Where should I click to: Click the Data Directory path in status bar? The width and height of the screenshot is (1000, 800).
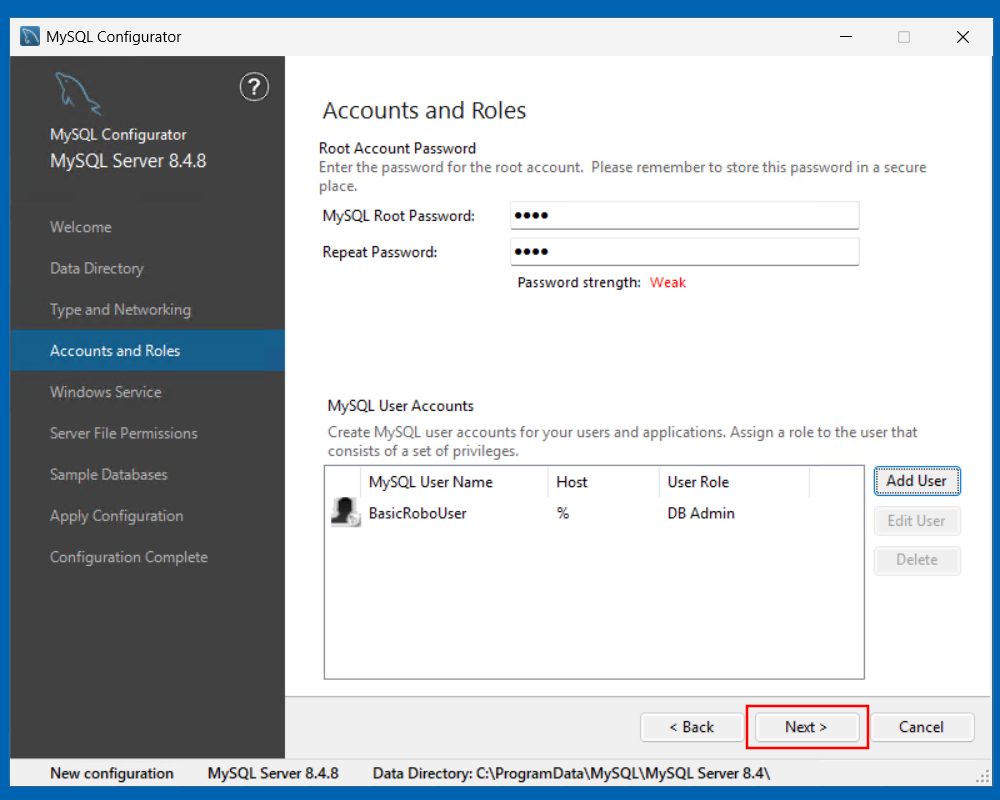click(571, 773)
